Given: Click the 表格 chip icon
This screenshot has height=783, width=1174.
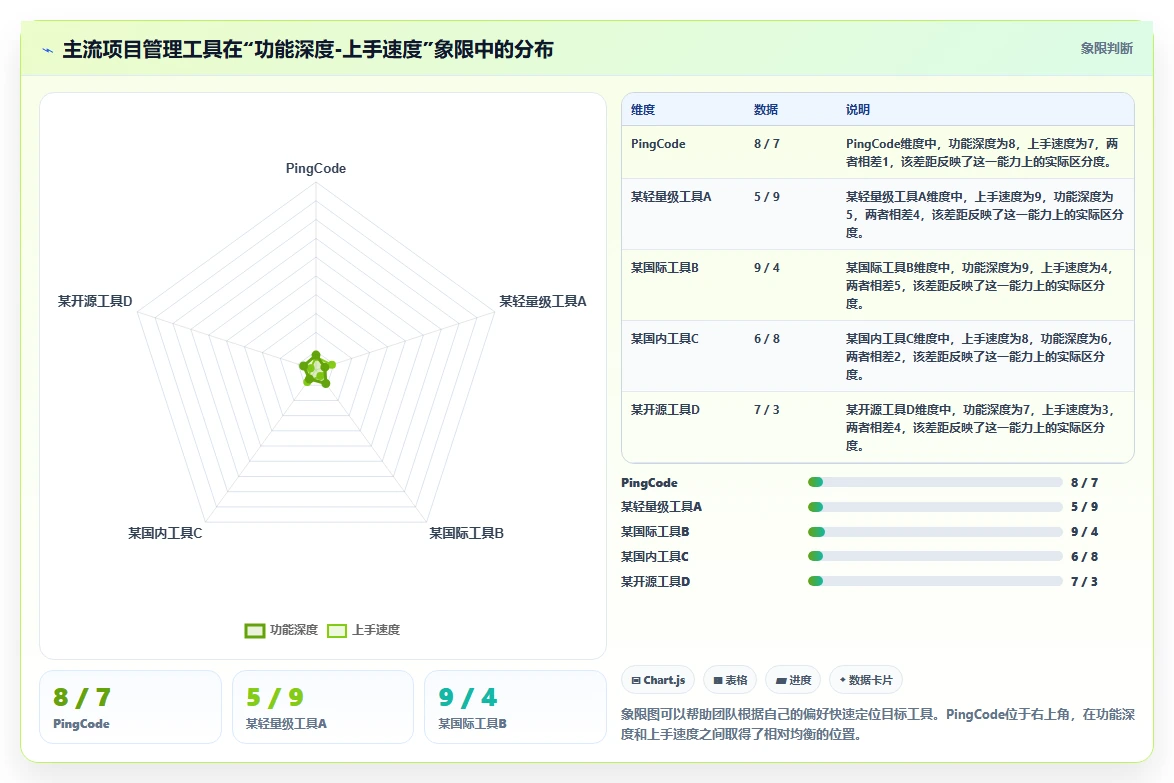Looking at the screenshot, I should (x=718, y=680).
